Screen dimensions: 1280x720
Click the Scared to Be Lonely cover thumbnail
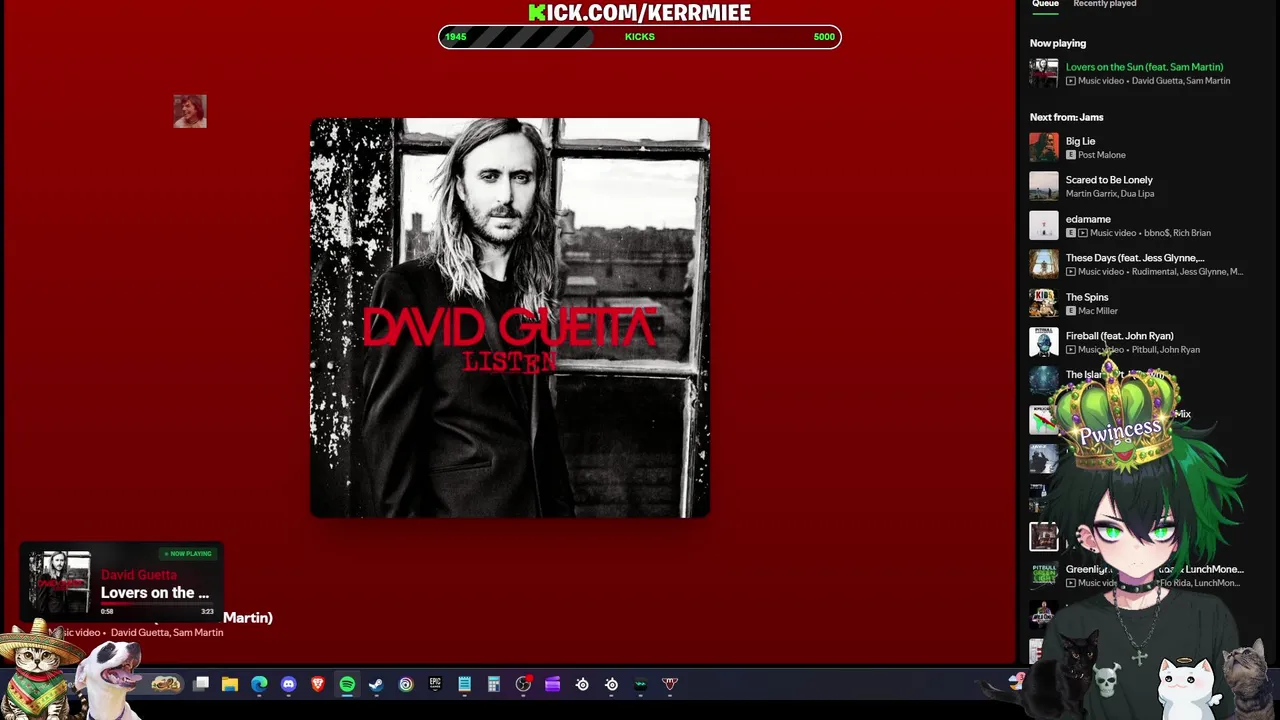1044,187
